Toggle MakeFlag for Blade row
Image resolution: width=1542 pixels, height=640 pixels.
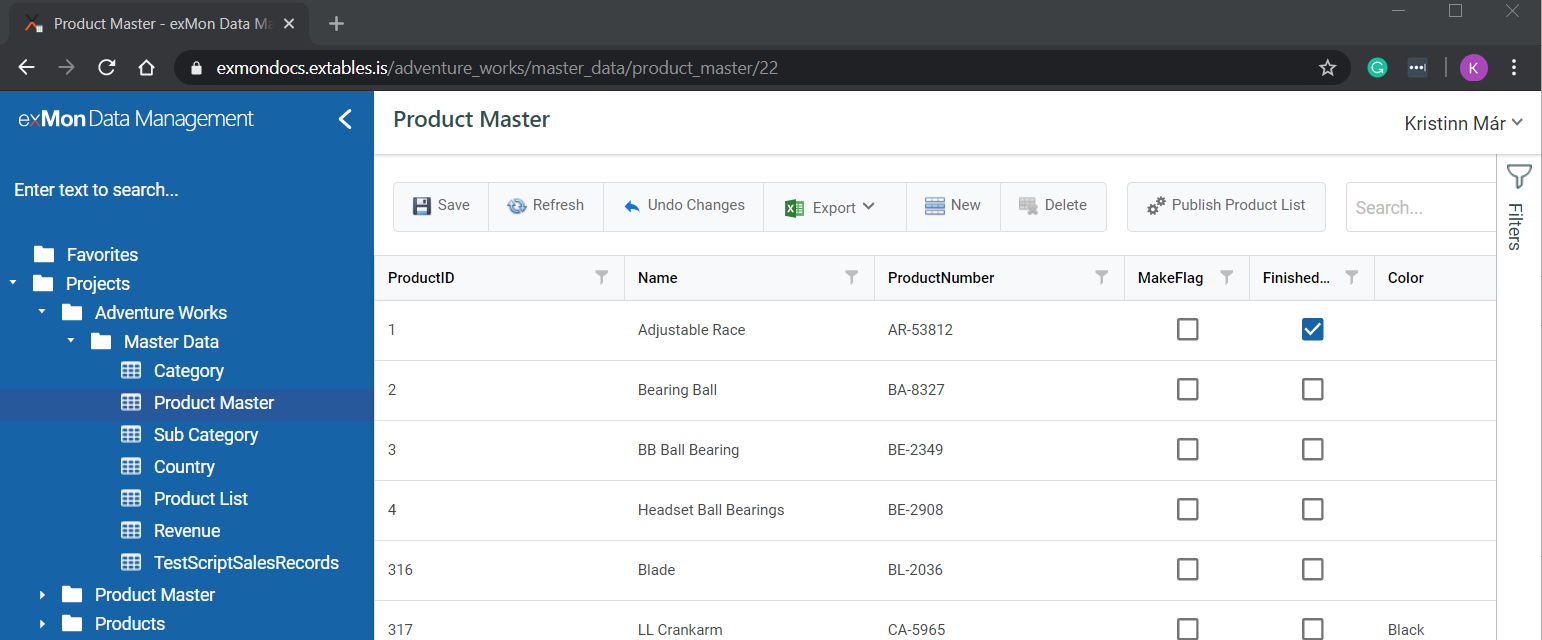pyautogui.click(x=1187, y=569)
